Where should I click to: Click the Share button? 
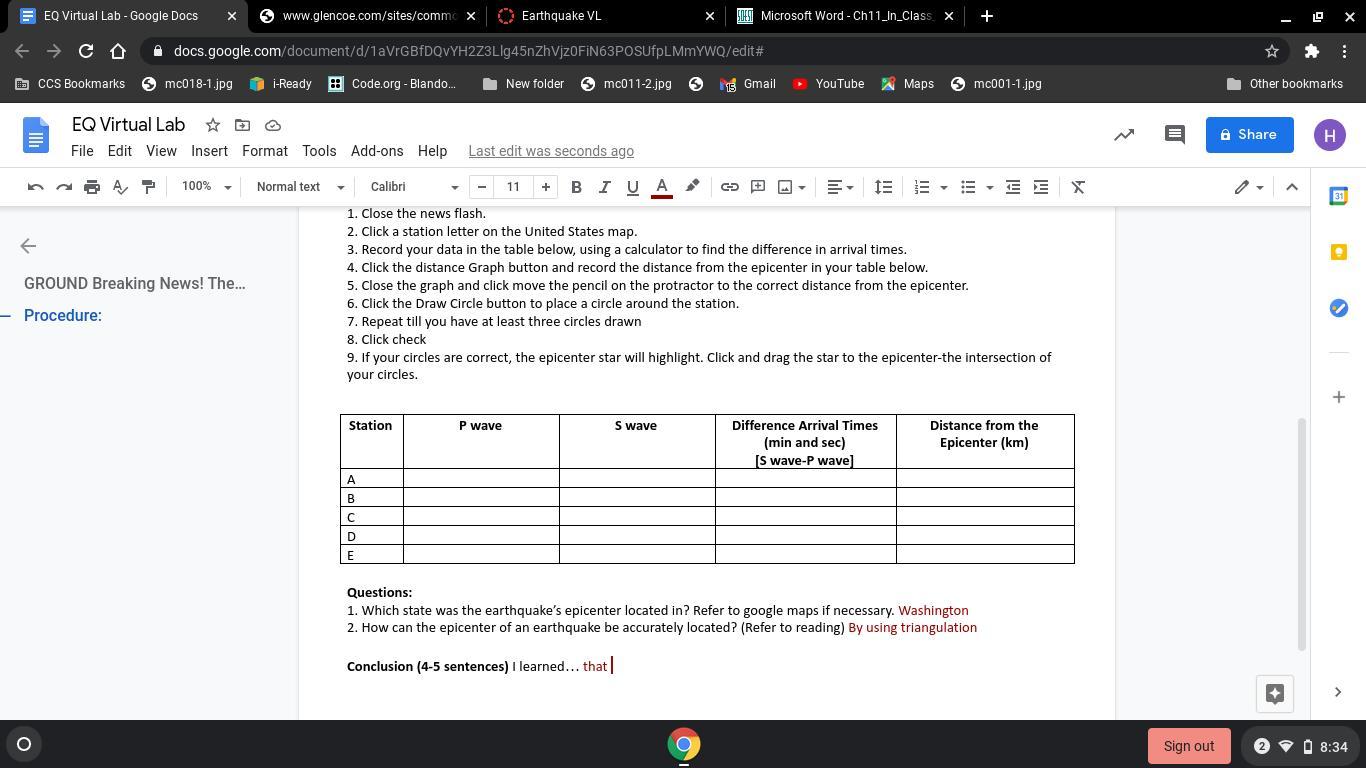pyautogui.click(x=1249, y=135)
